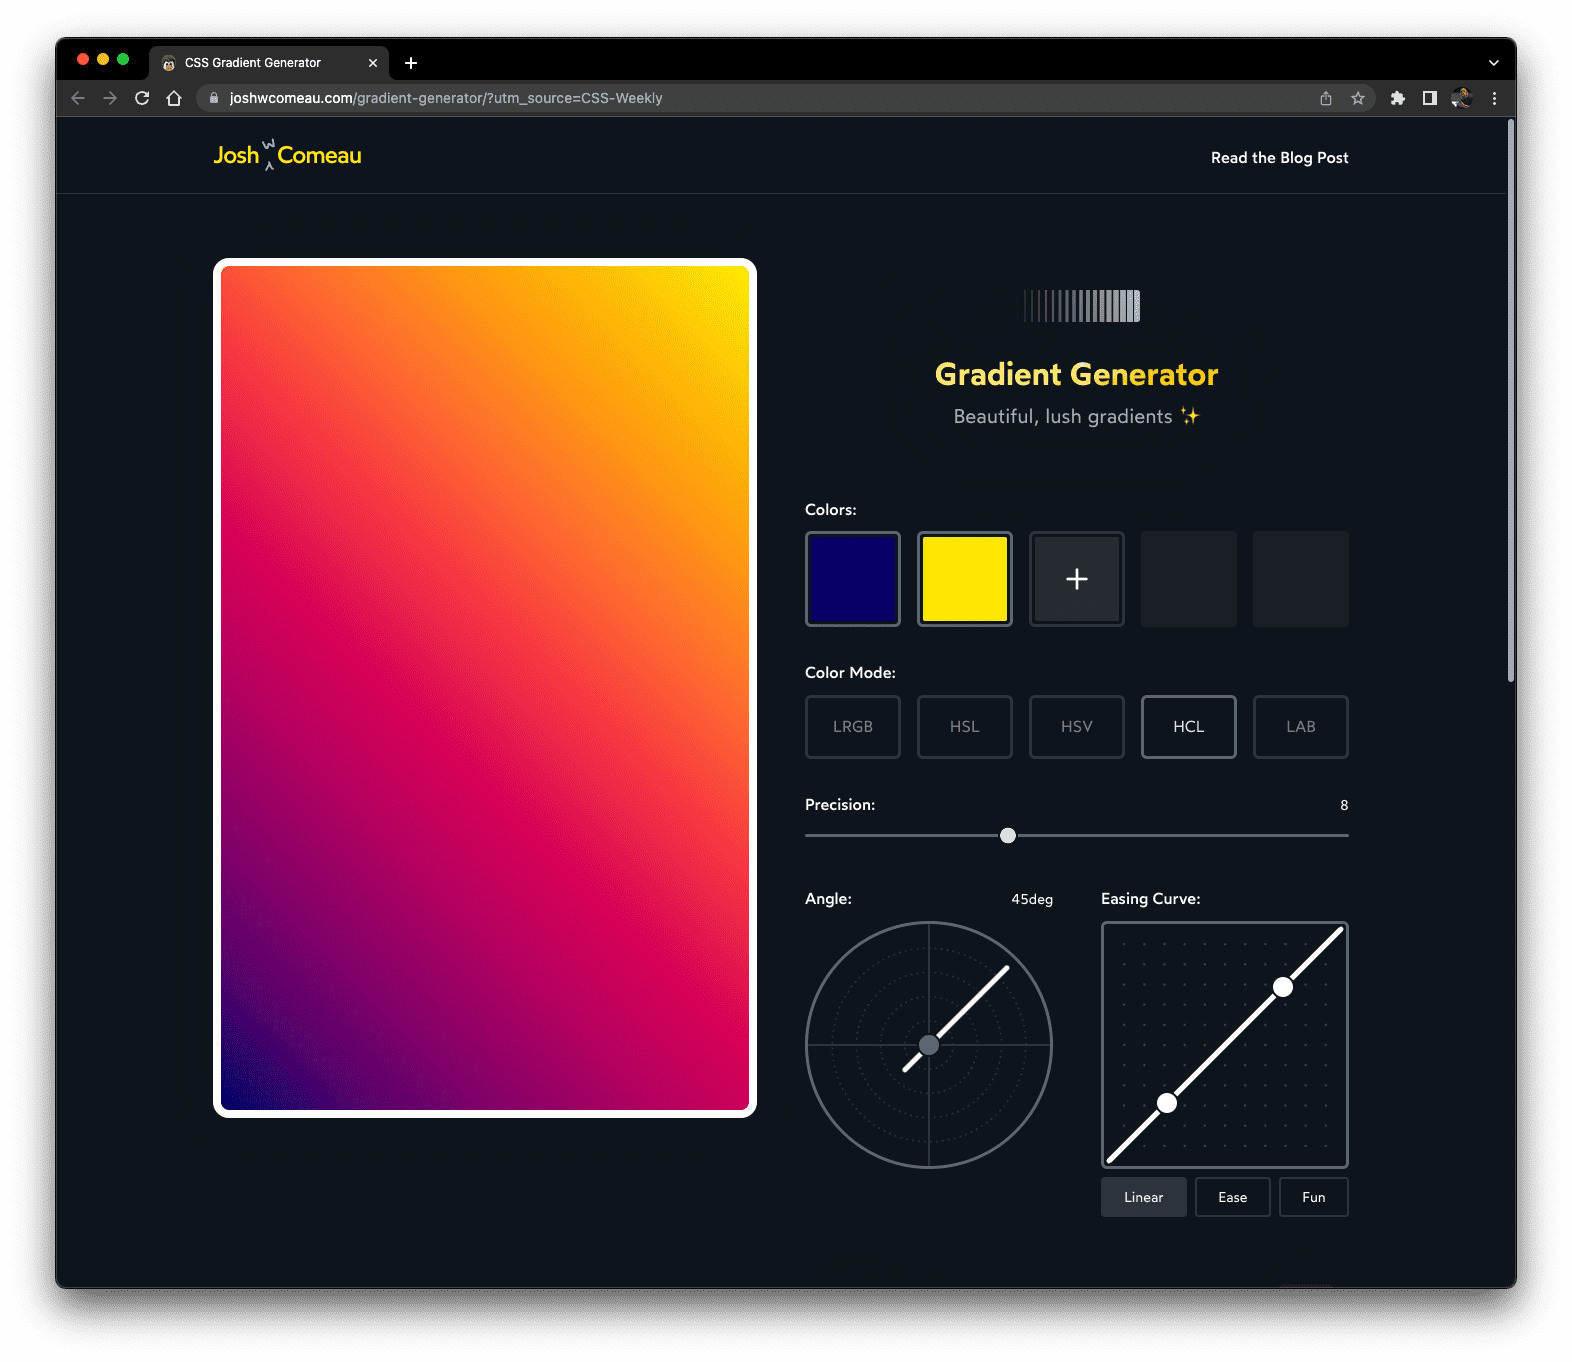Expand the tab search chevron
1572x1362 pixels.
(x=1494, y=63)
